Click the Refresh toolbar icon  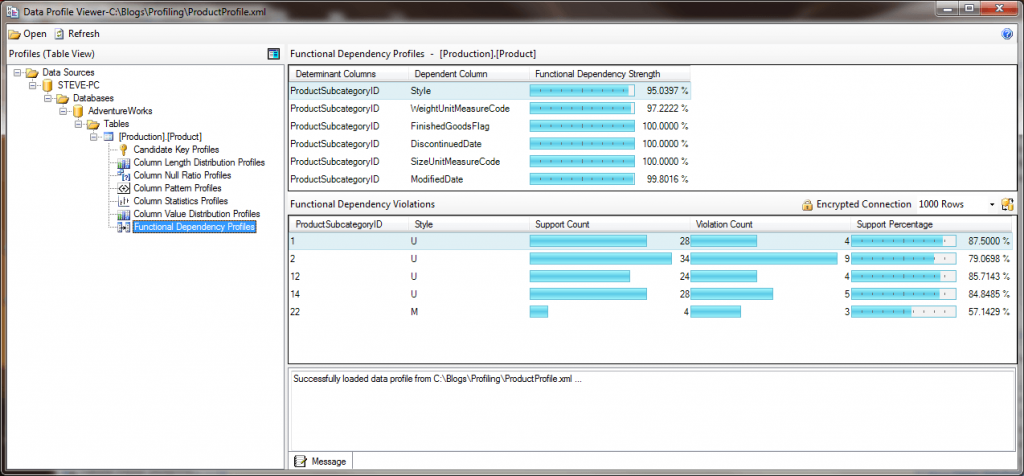click(59, 34)
